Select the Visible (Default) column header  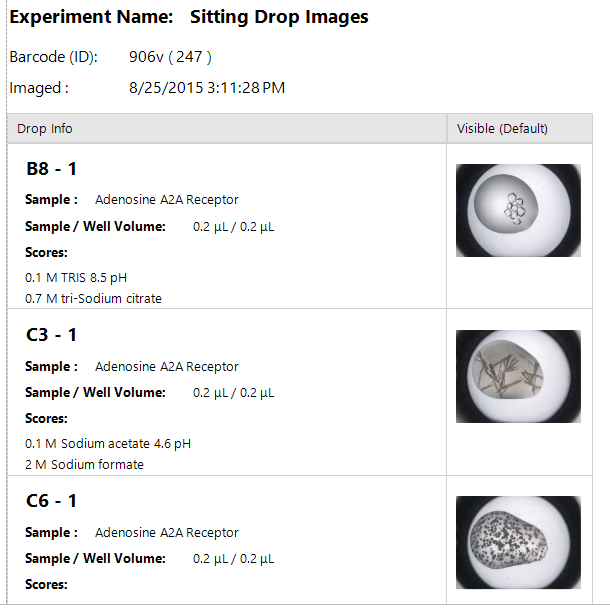(502, 128)
